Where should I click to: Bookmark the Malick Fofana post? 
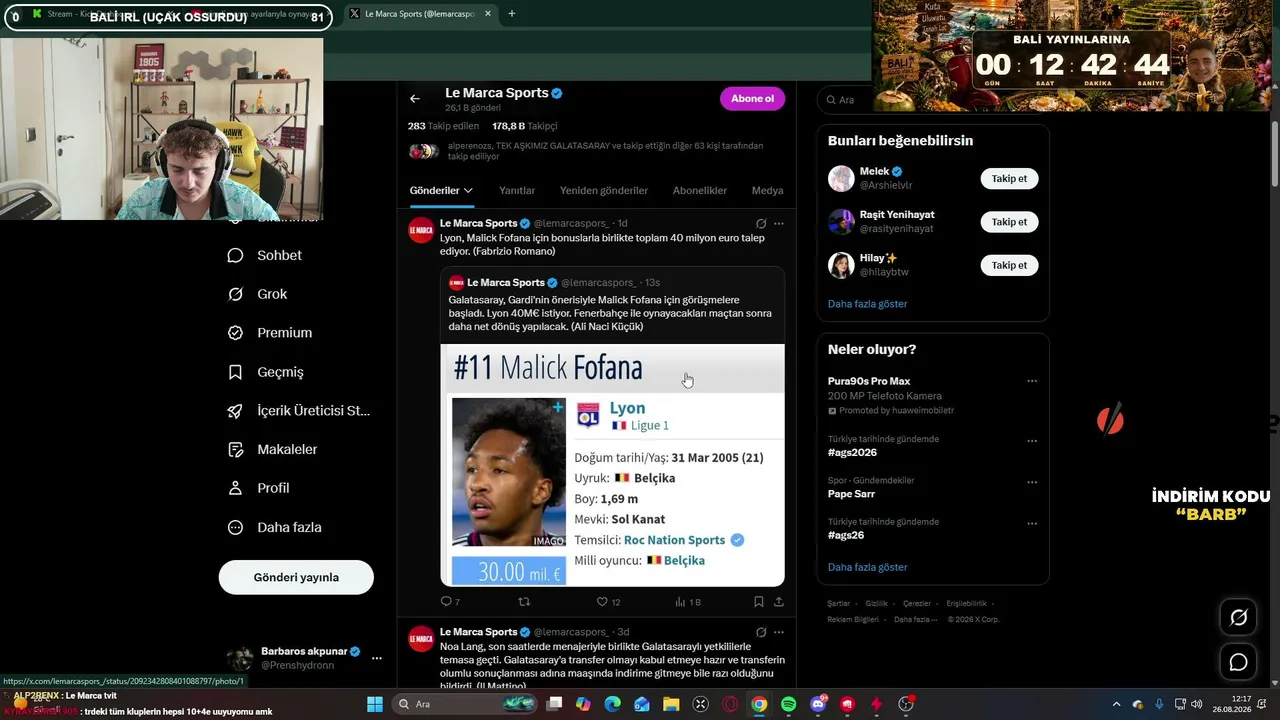(758, 602)
